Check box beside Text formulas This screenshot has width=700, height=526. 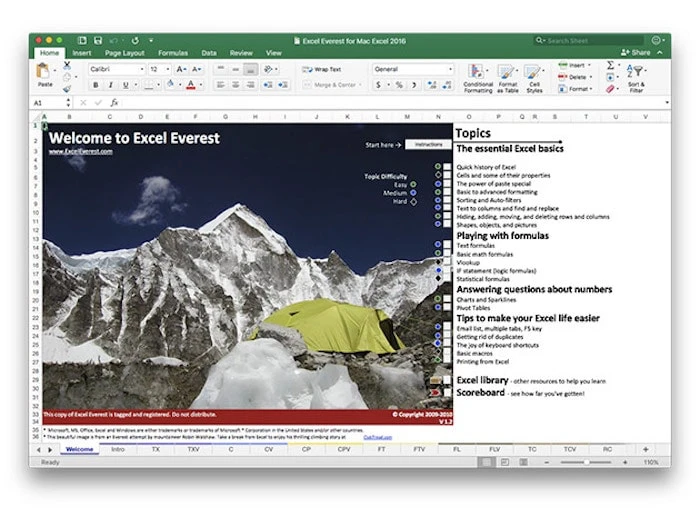click(x=447, y=244)
